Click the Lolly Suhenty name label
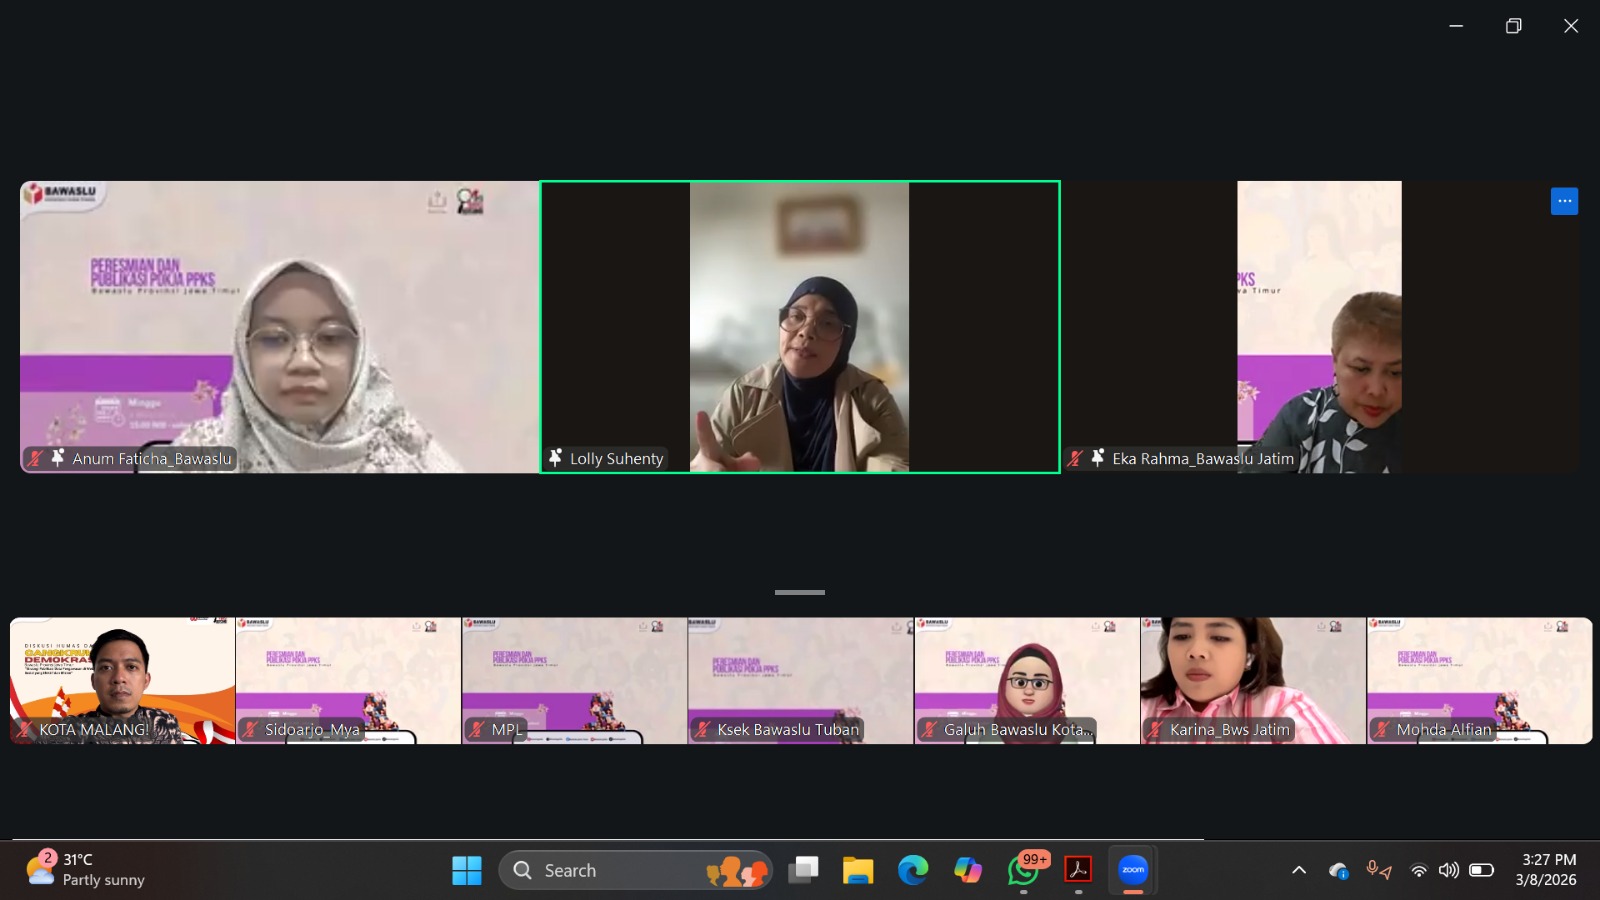 616,458
